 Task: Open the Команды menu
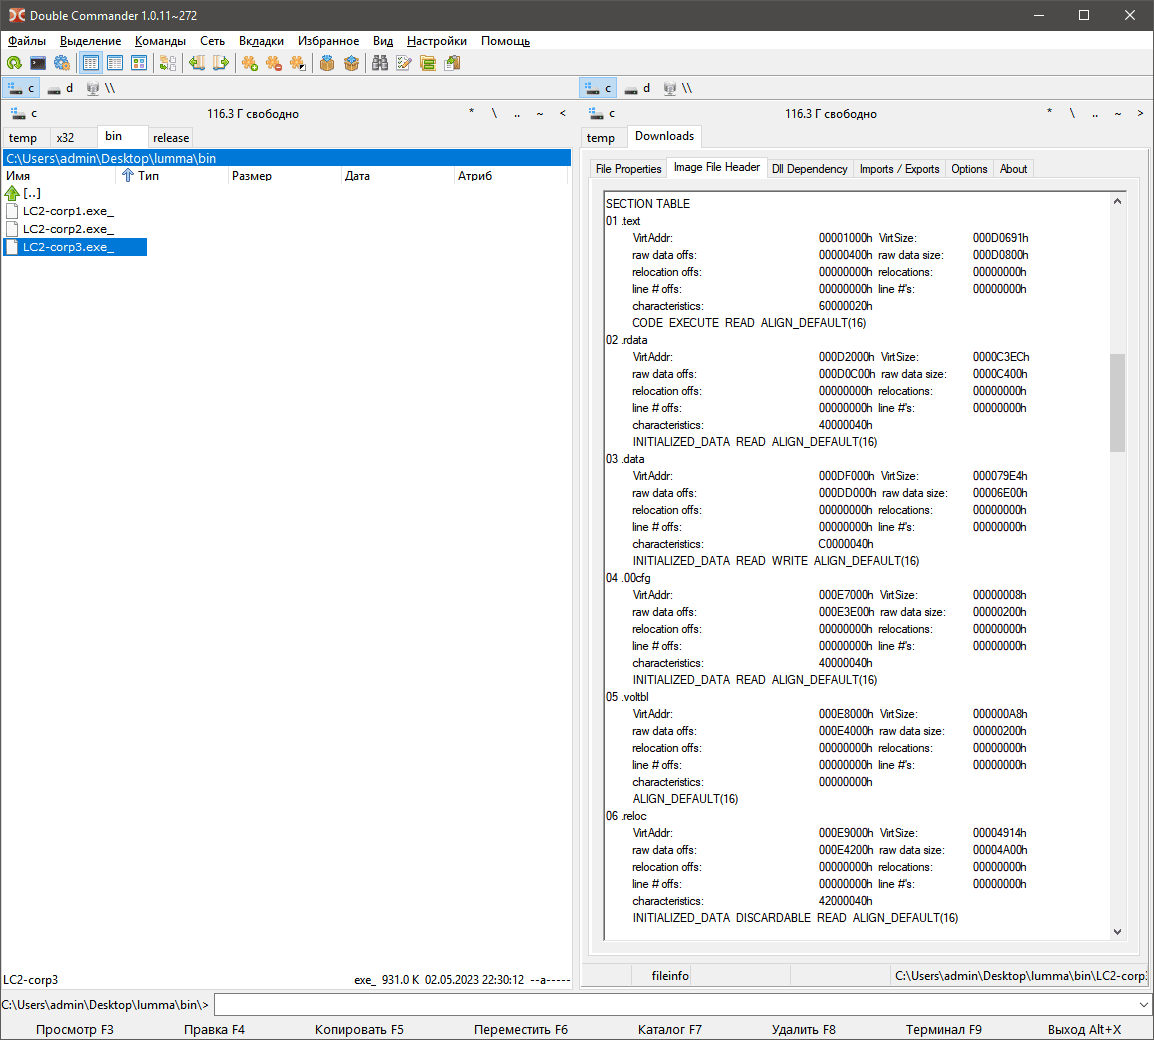click(x=160, y=41)
